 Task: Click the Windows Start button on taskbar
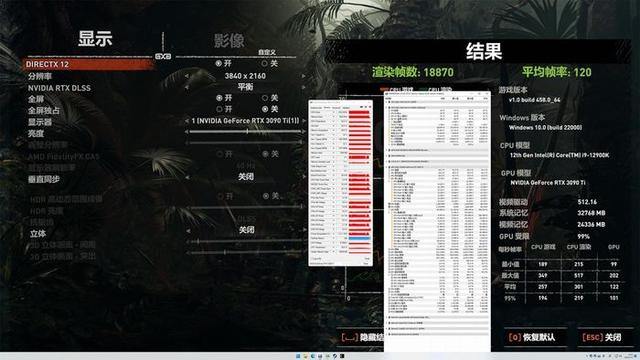298,356
